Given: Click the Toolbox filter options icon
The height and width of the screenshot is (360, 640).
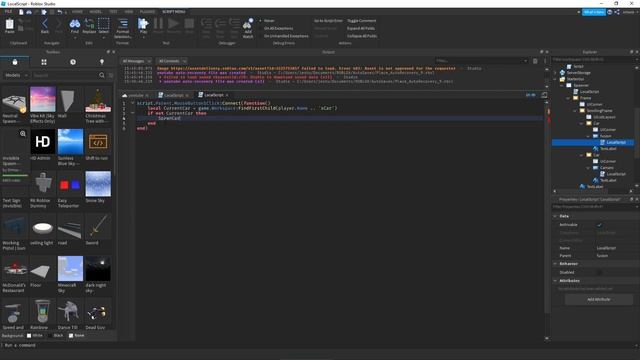Looking at the screenshot, I should click(111, 75).
